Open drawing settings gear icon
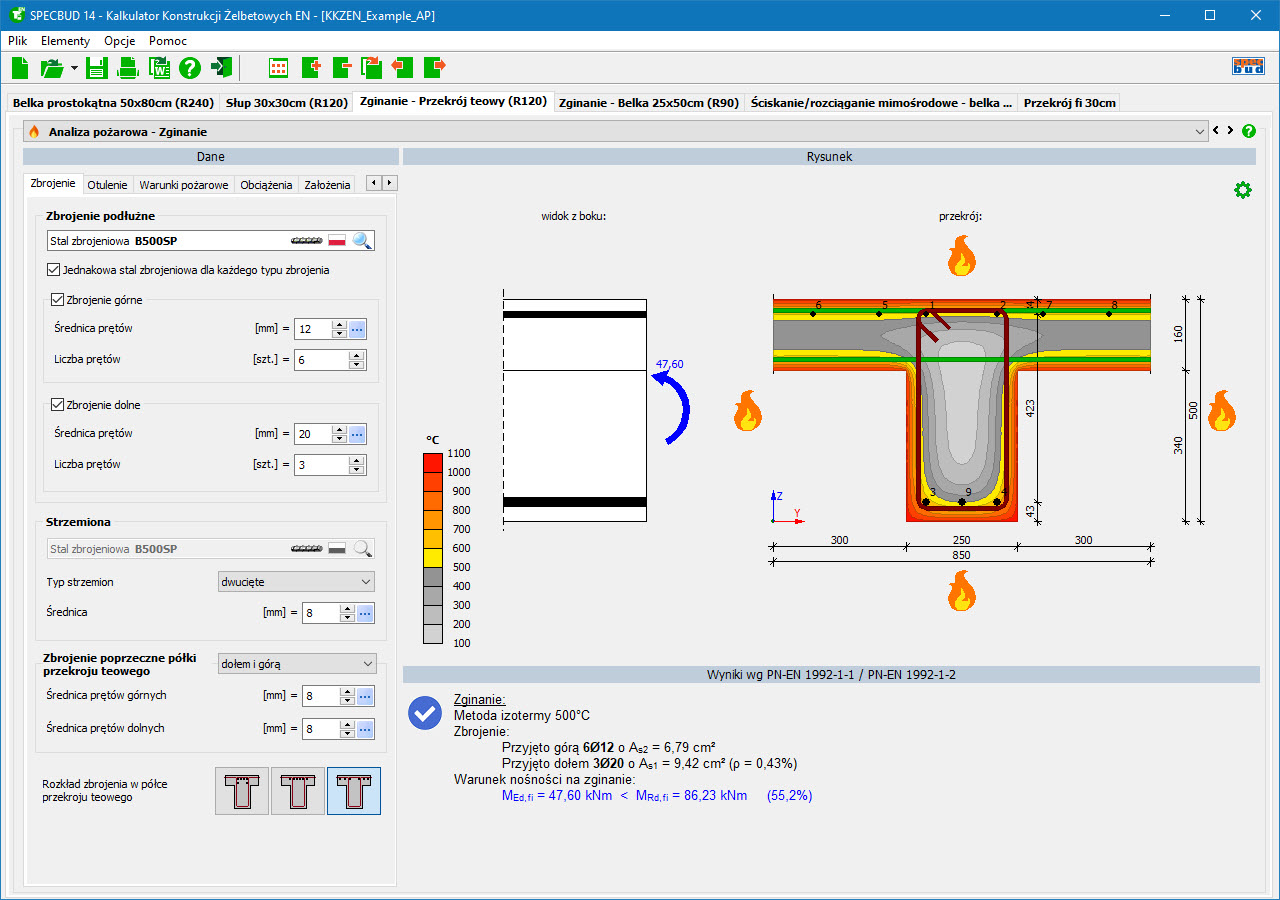The width and height of the screenshot is (1280, 900). [x=1242, y=190]
